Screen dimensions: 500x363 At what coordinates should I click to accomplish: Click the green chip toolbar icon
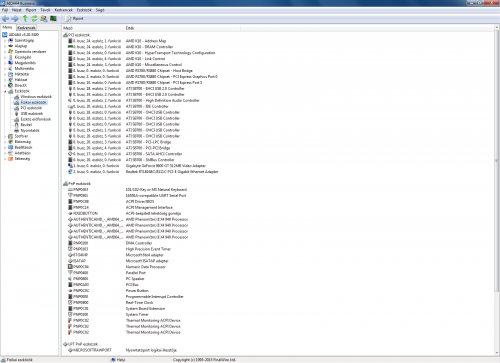pyautogui.click(x=53, y=19)
